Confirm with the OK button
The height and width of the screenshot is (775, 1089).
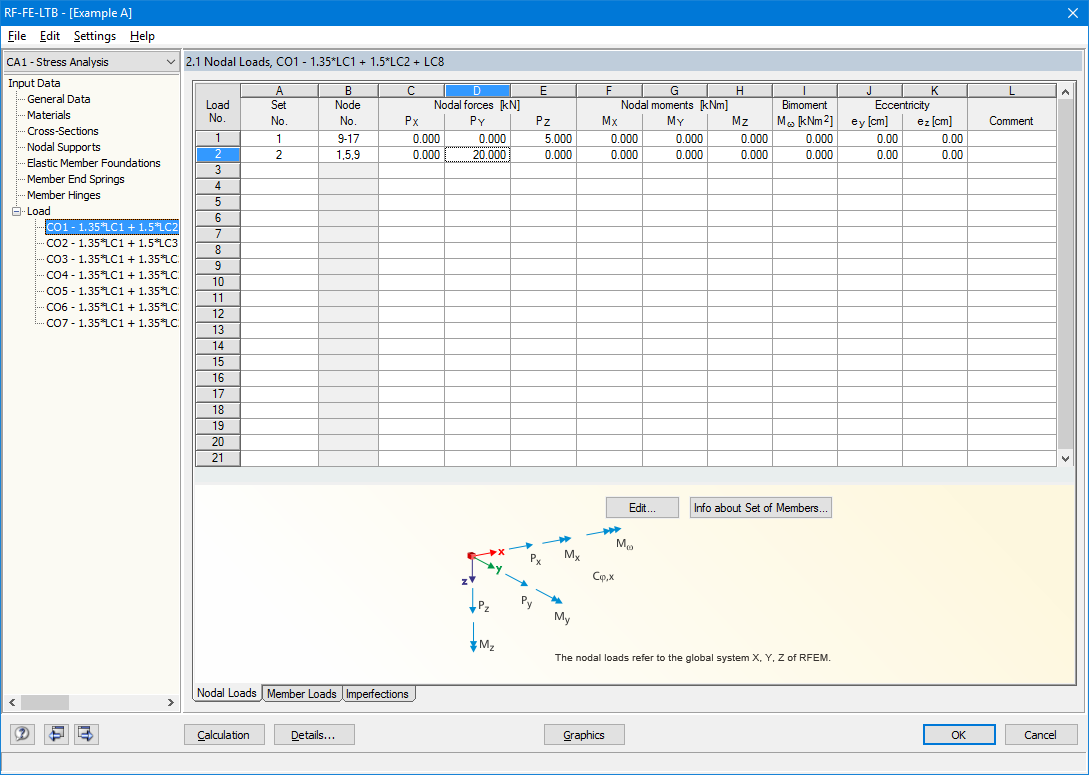[x=958, y=735]
